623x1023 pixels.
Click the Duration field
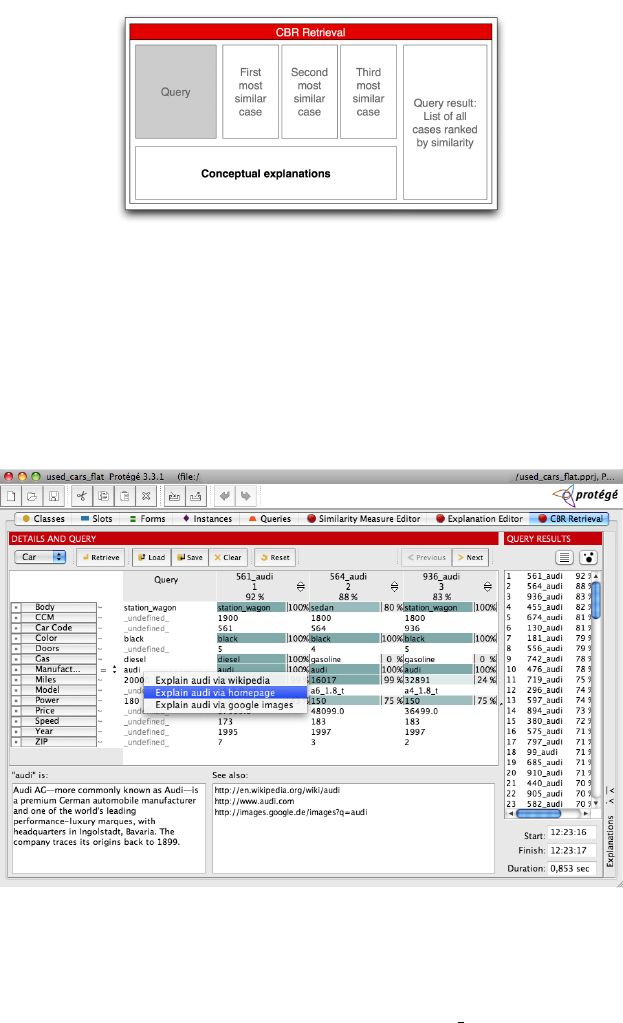click(x=572, y=868)
